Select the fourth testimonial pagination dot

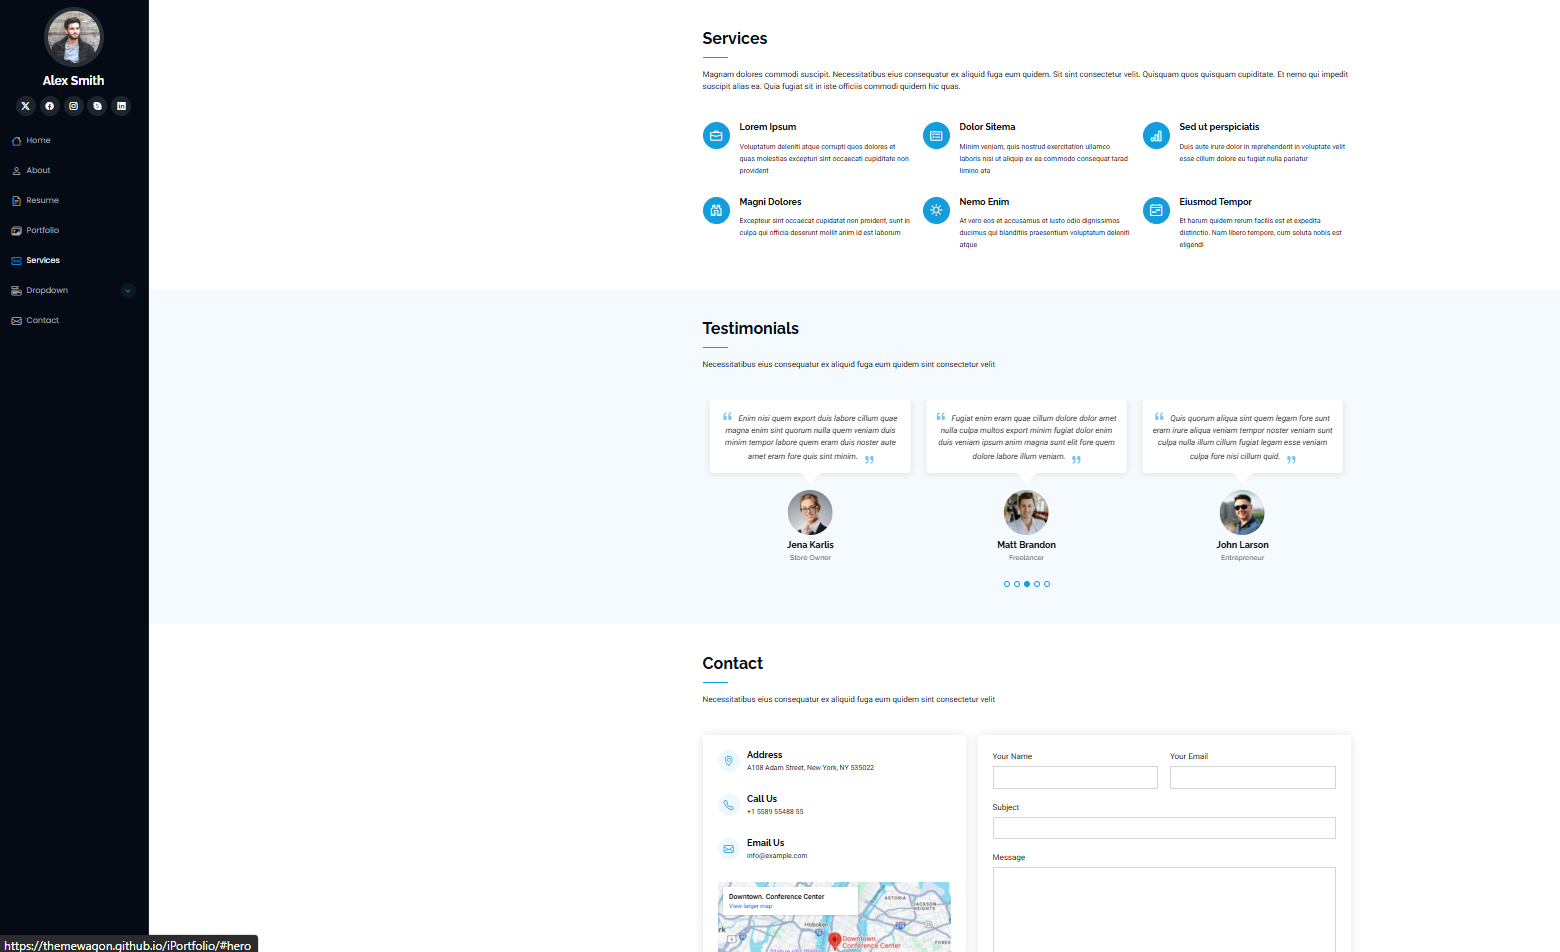1037,584
